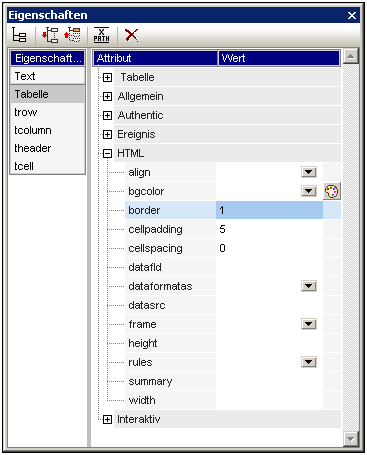Open the bgcolor color palette picker

click(x=332, y=191)
